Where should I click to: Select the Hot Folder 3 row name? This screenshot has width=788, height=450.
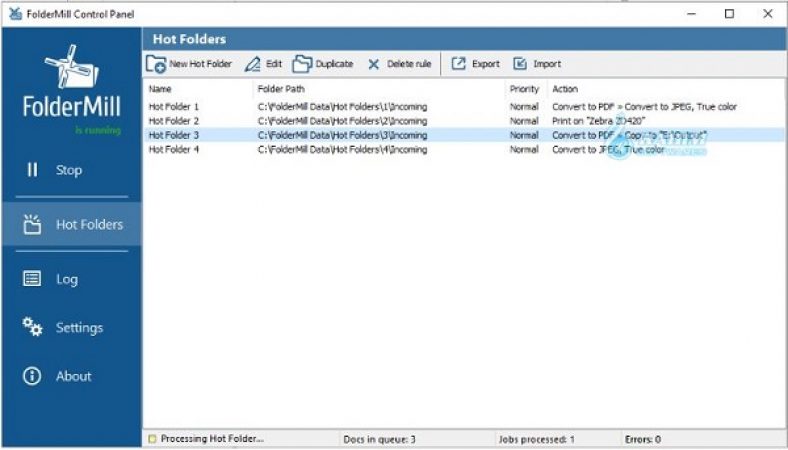(x=174, y=135)
